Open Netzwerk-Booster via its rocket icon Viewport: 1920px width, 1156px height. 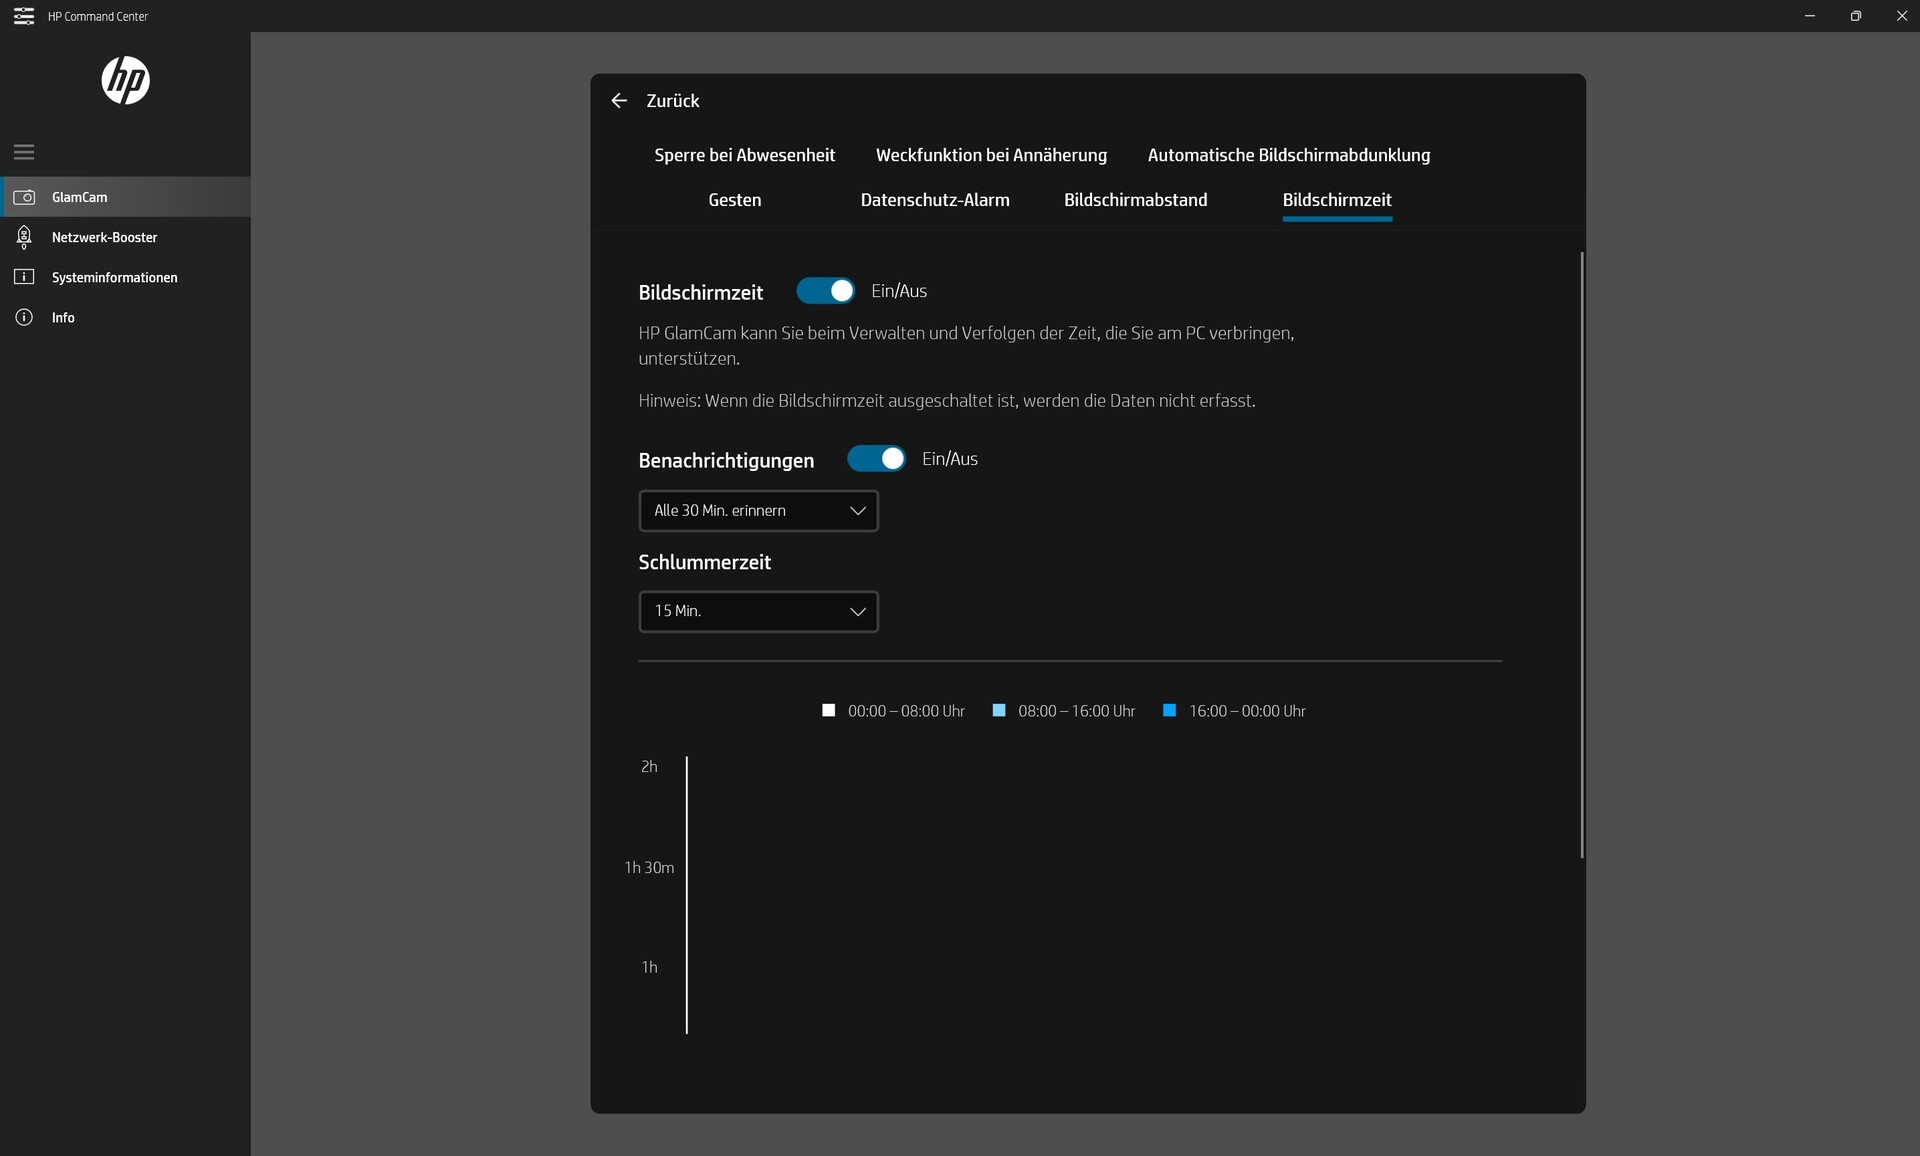(x=24, y=237)
